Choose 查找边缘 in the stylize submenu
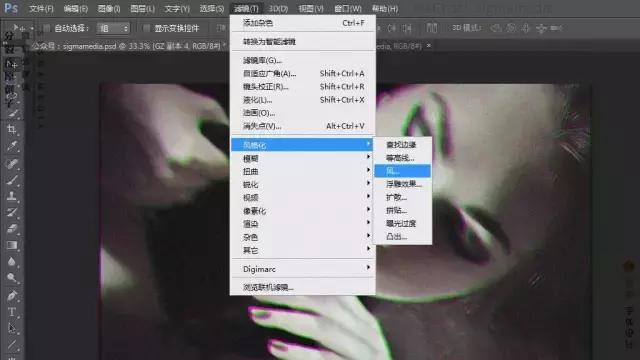Screen dimensions: 640x360 click(x=402, y=144)
